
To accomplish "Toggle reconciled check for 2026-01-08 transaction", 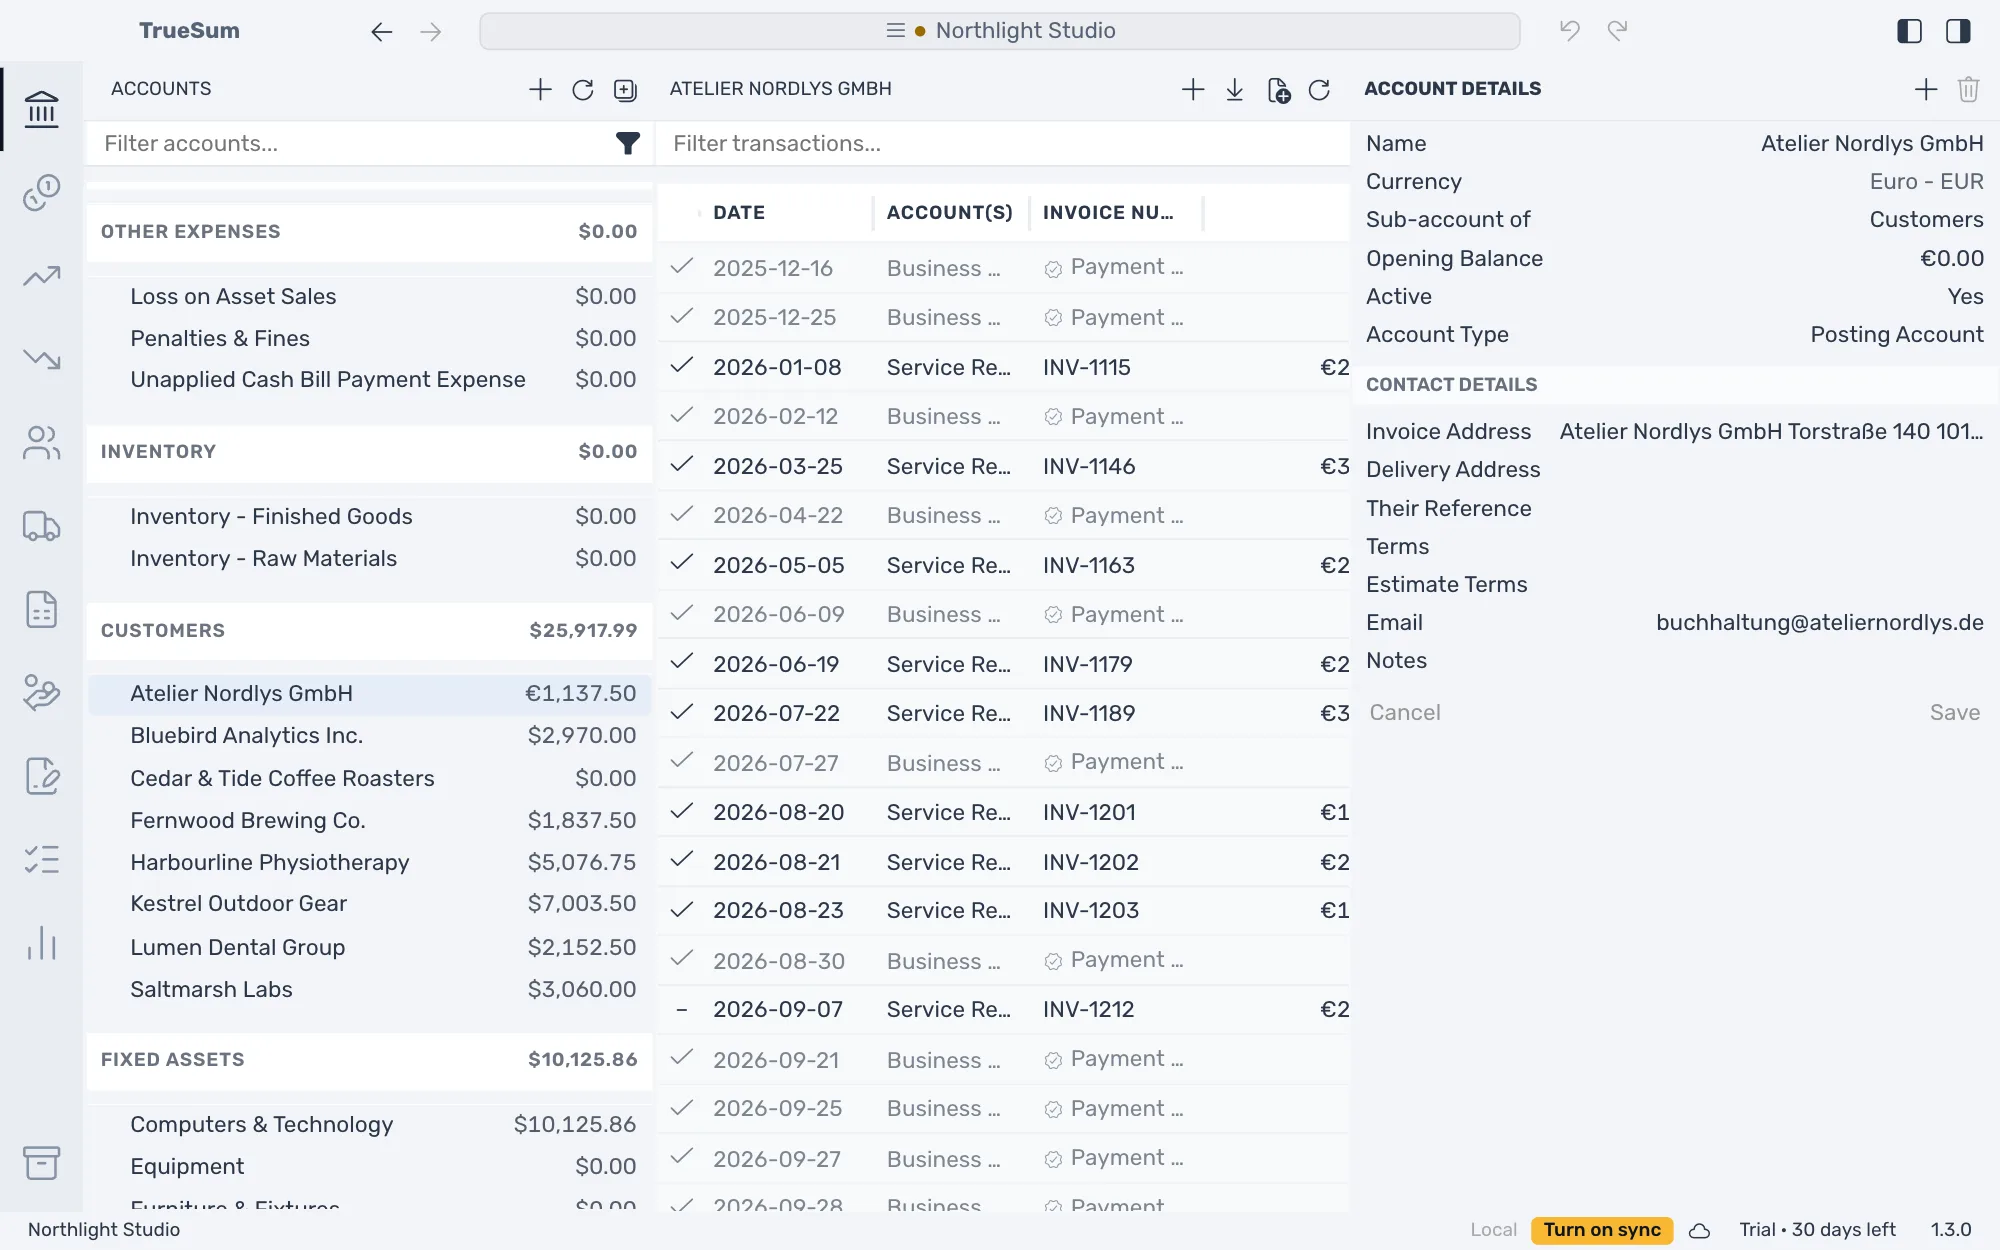I will tap(682, 366).
